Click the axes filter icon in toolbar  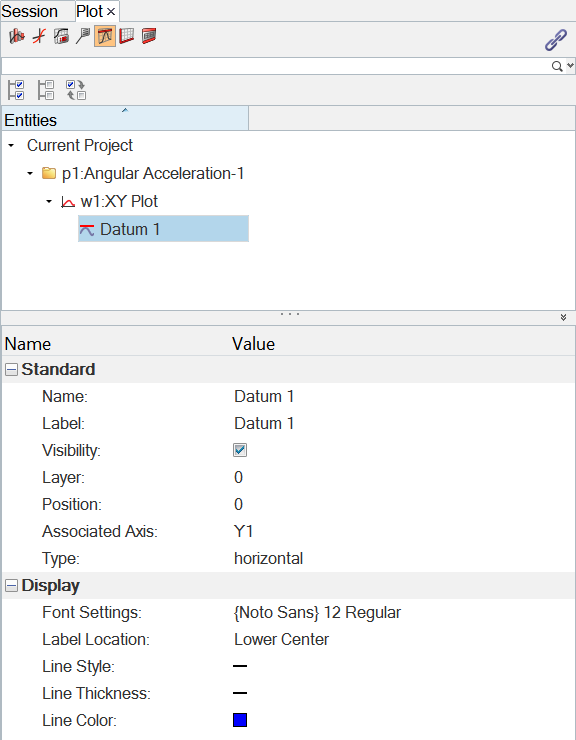[39, 36]
